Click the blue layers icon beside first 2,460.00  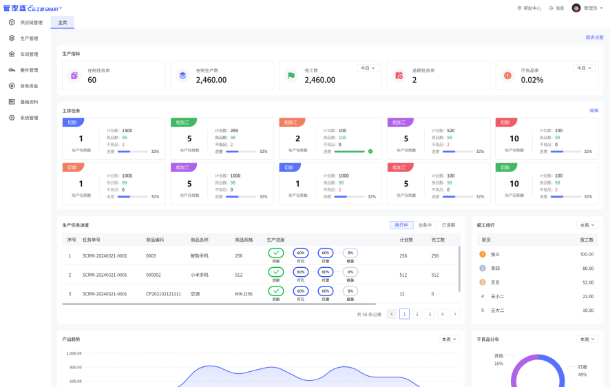click(182, 75)
